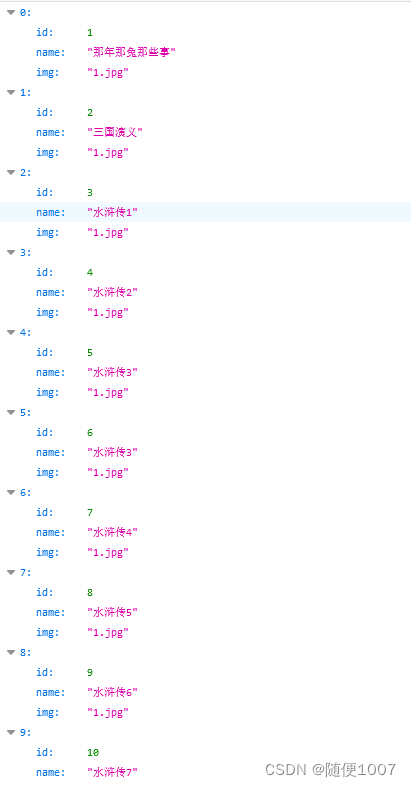The height and width of the screenshot is (787, 411).
Task: Click id value 8 in item 7
Action: pyautogui.click(x=90, y=593)
